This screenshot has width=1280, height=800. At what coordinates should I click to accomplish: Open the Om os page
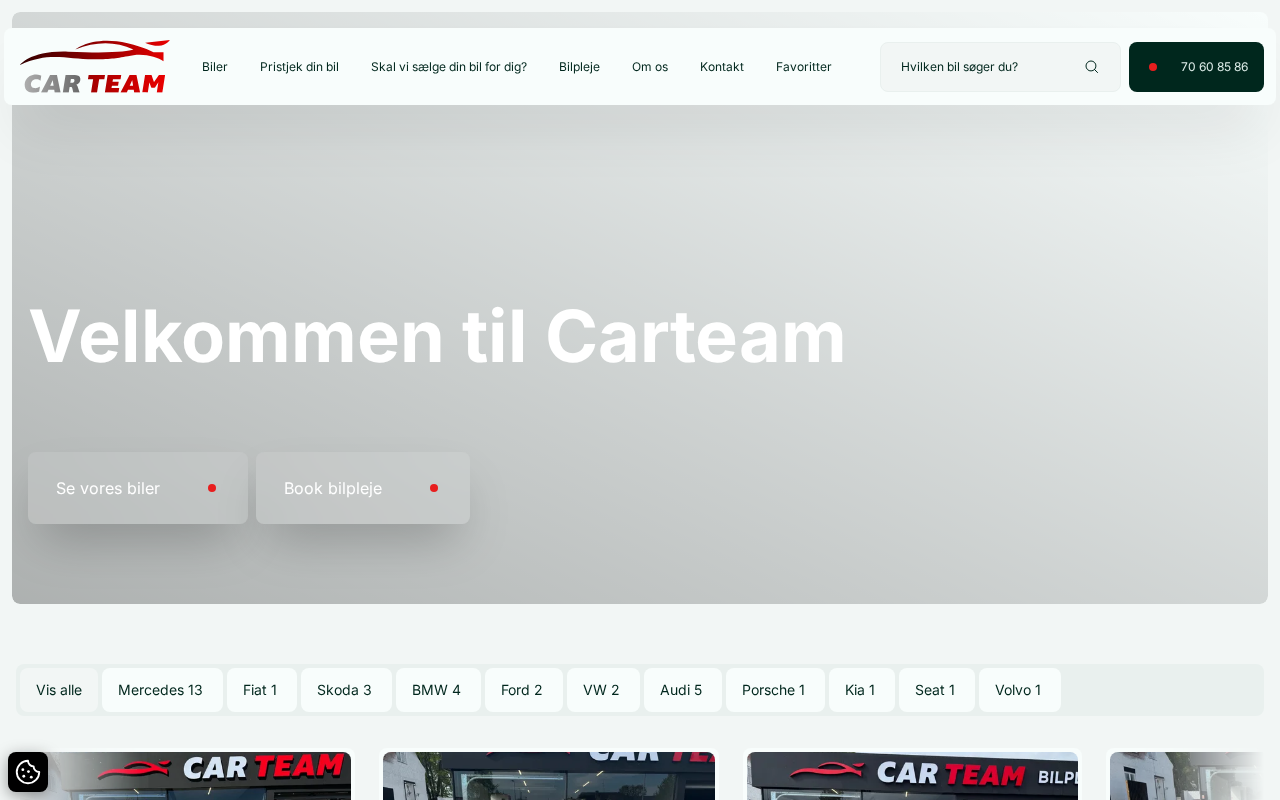tap(650, 67)
